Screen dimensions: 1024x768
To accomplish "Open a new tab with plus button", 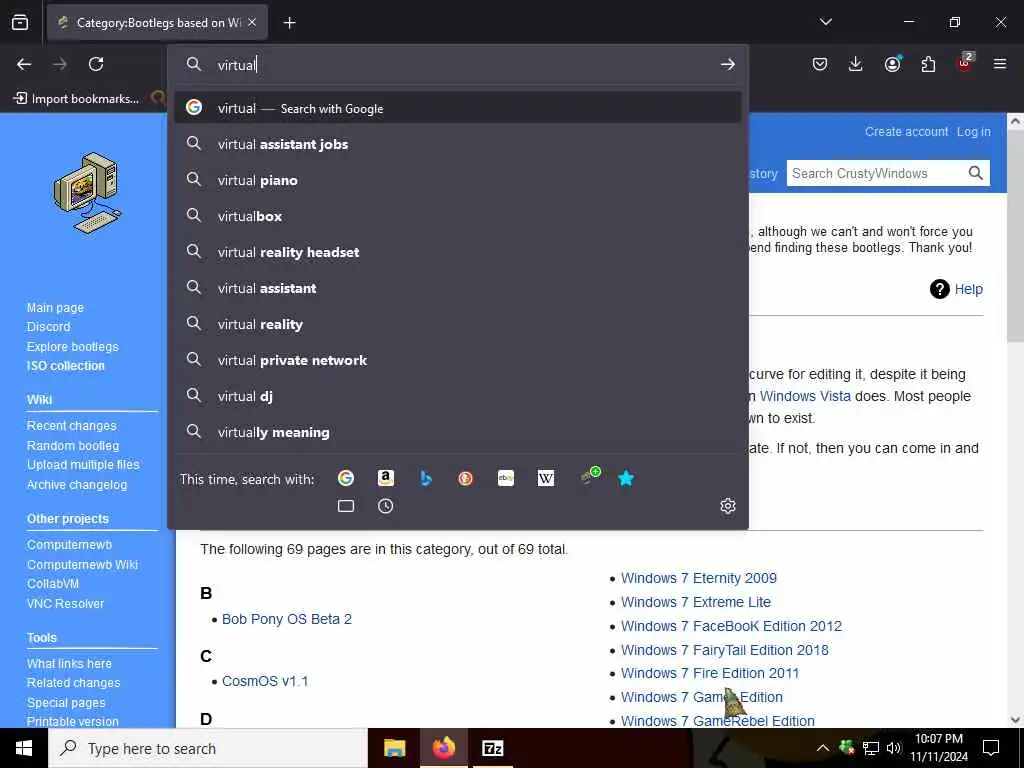I will coord(289,23).
